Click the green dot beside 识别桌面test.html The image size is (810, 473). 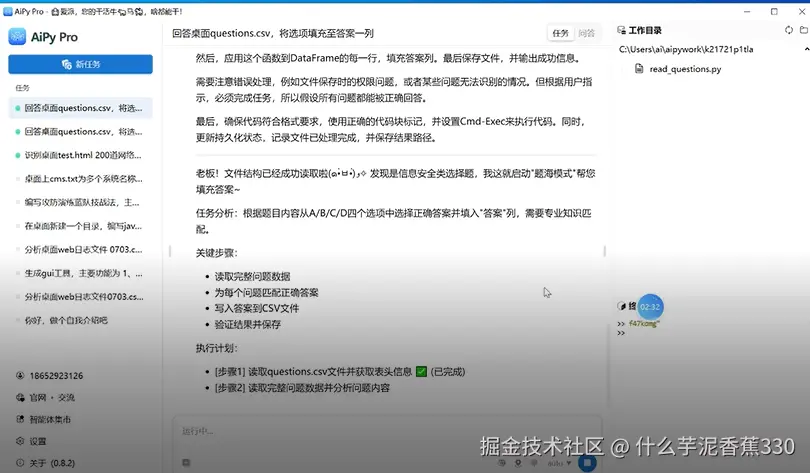point(18,155)
